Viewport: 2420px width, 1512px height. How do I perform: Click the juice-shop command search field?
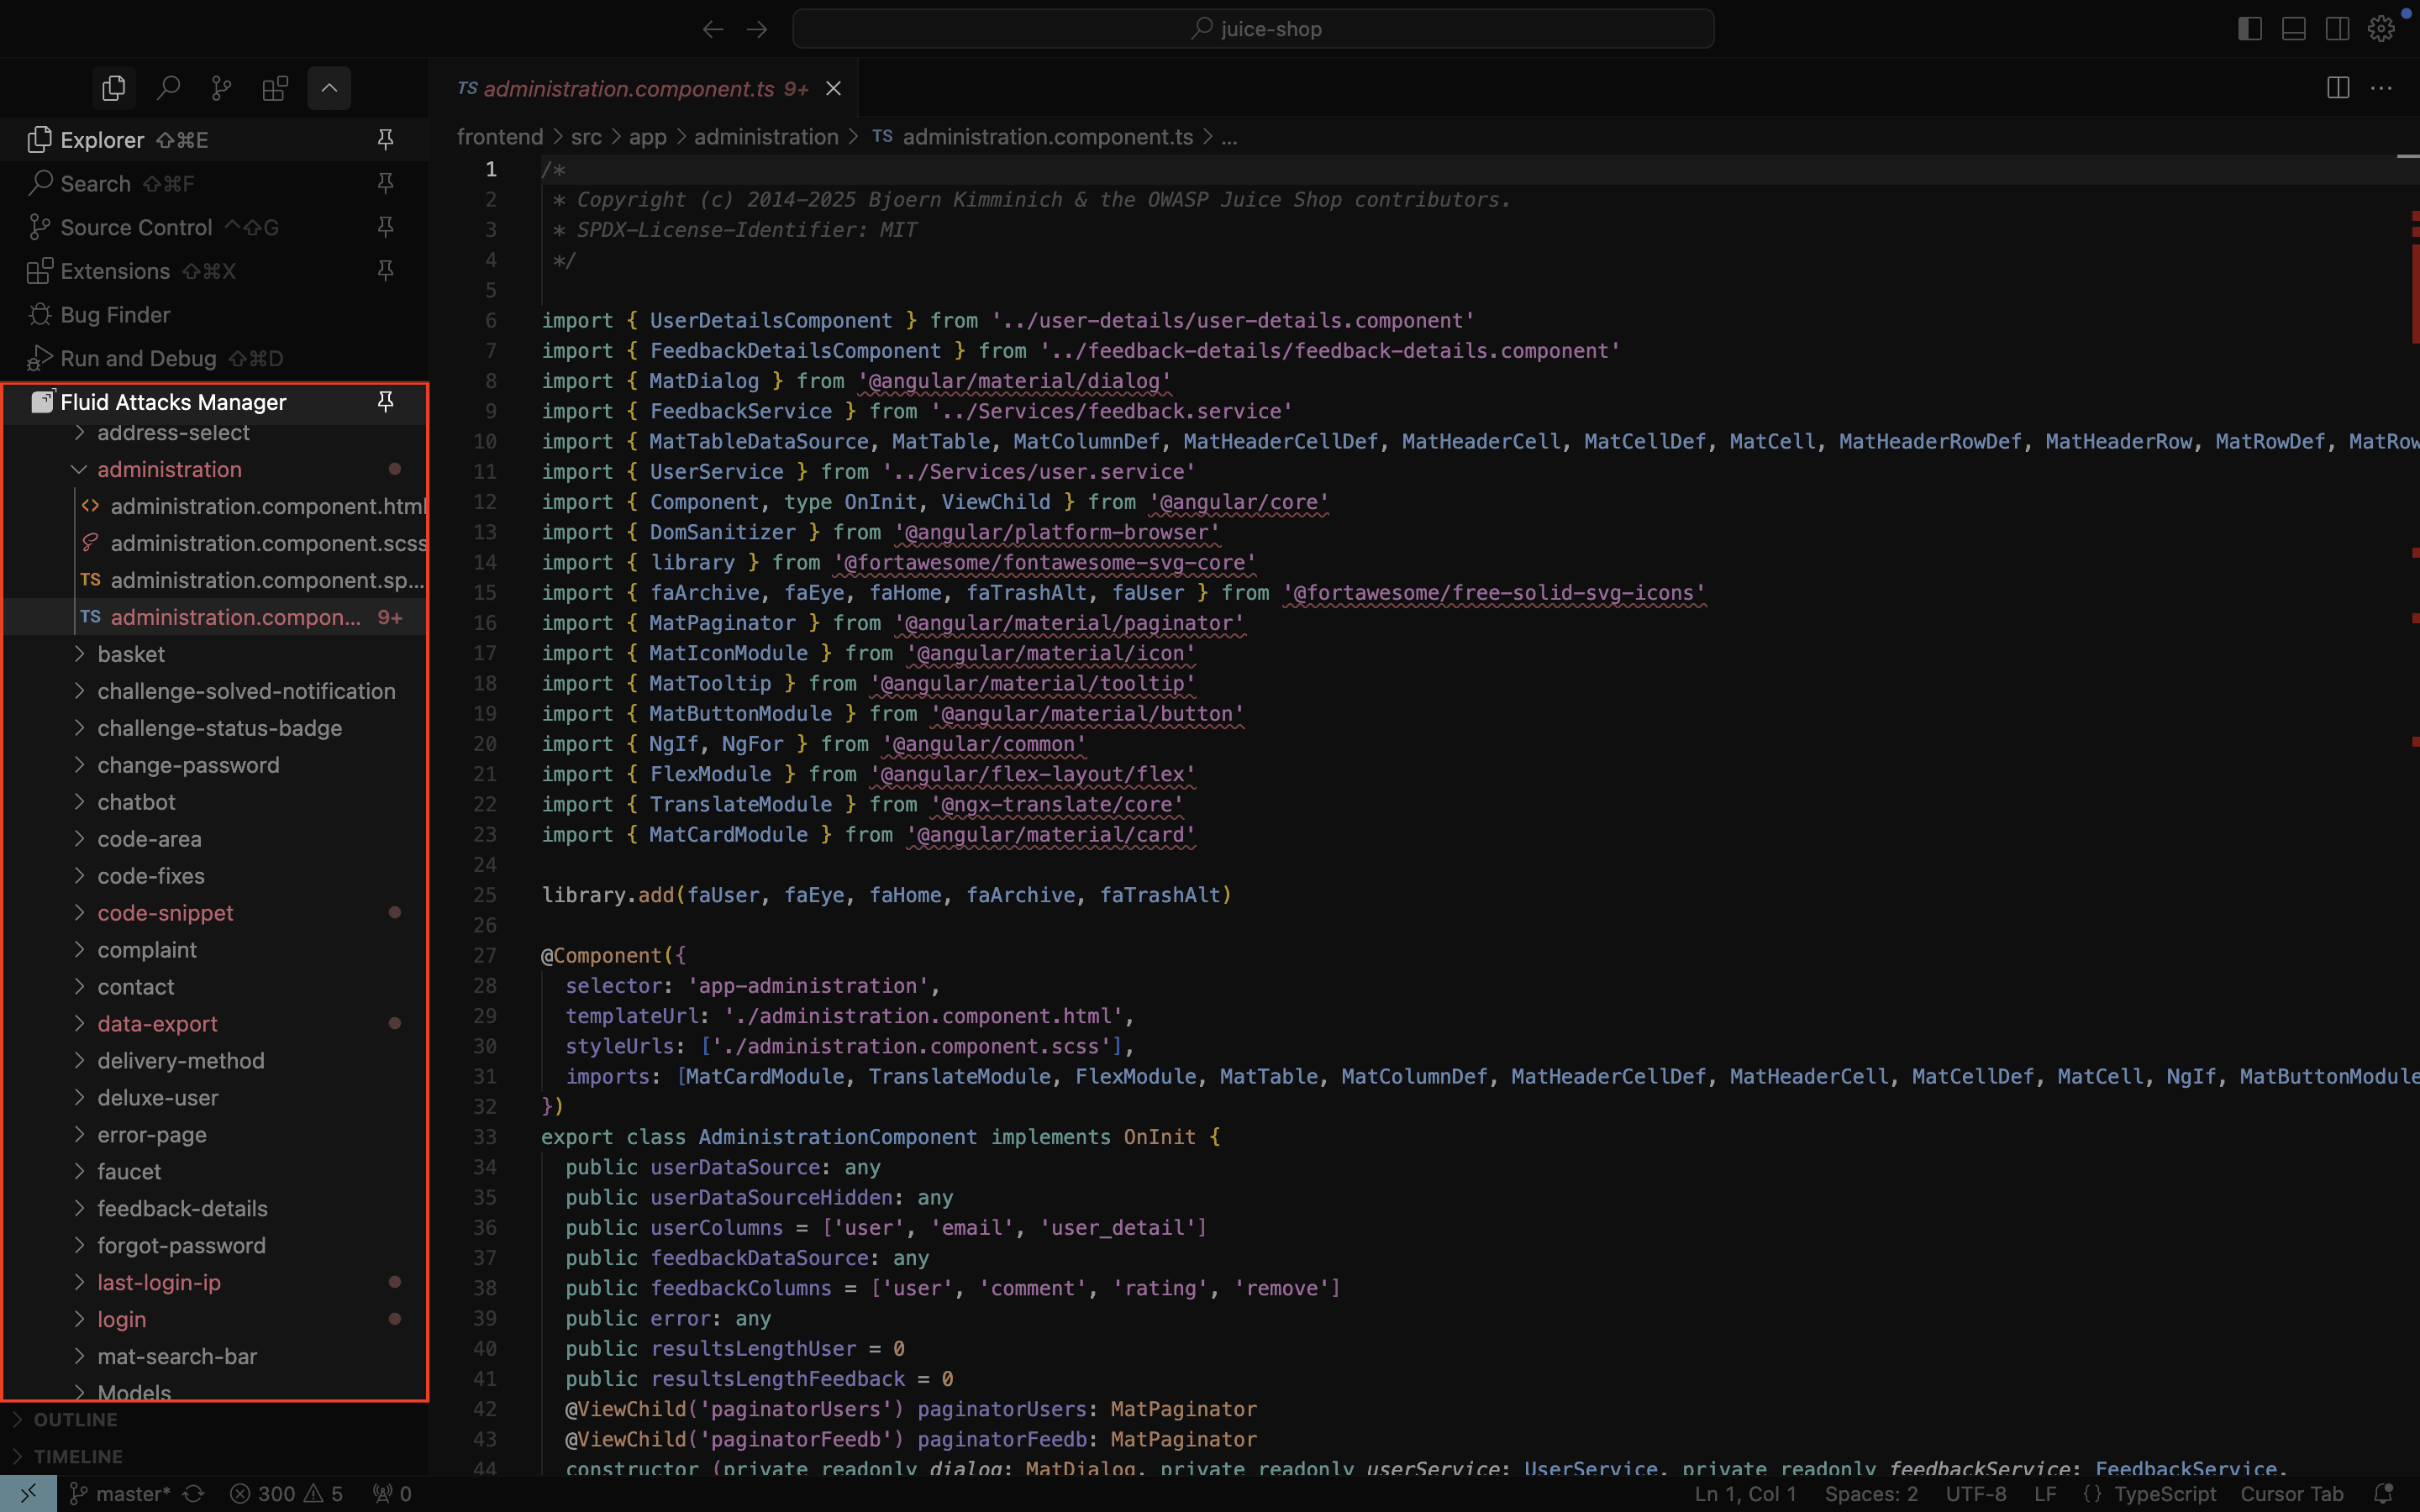(x=1253, y=29)
